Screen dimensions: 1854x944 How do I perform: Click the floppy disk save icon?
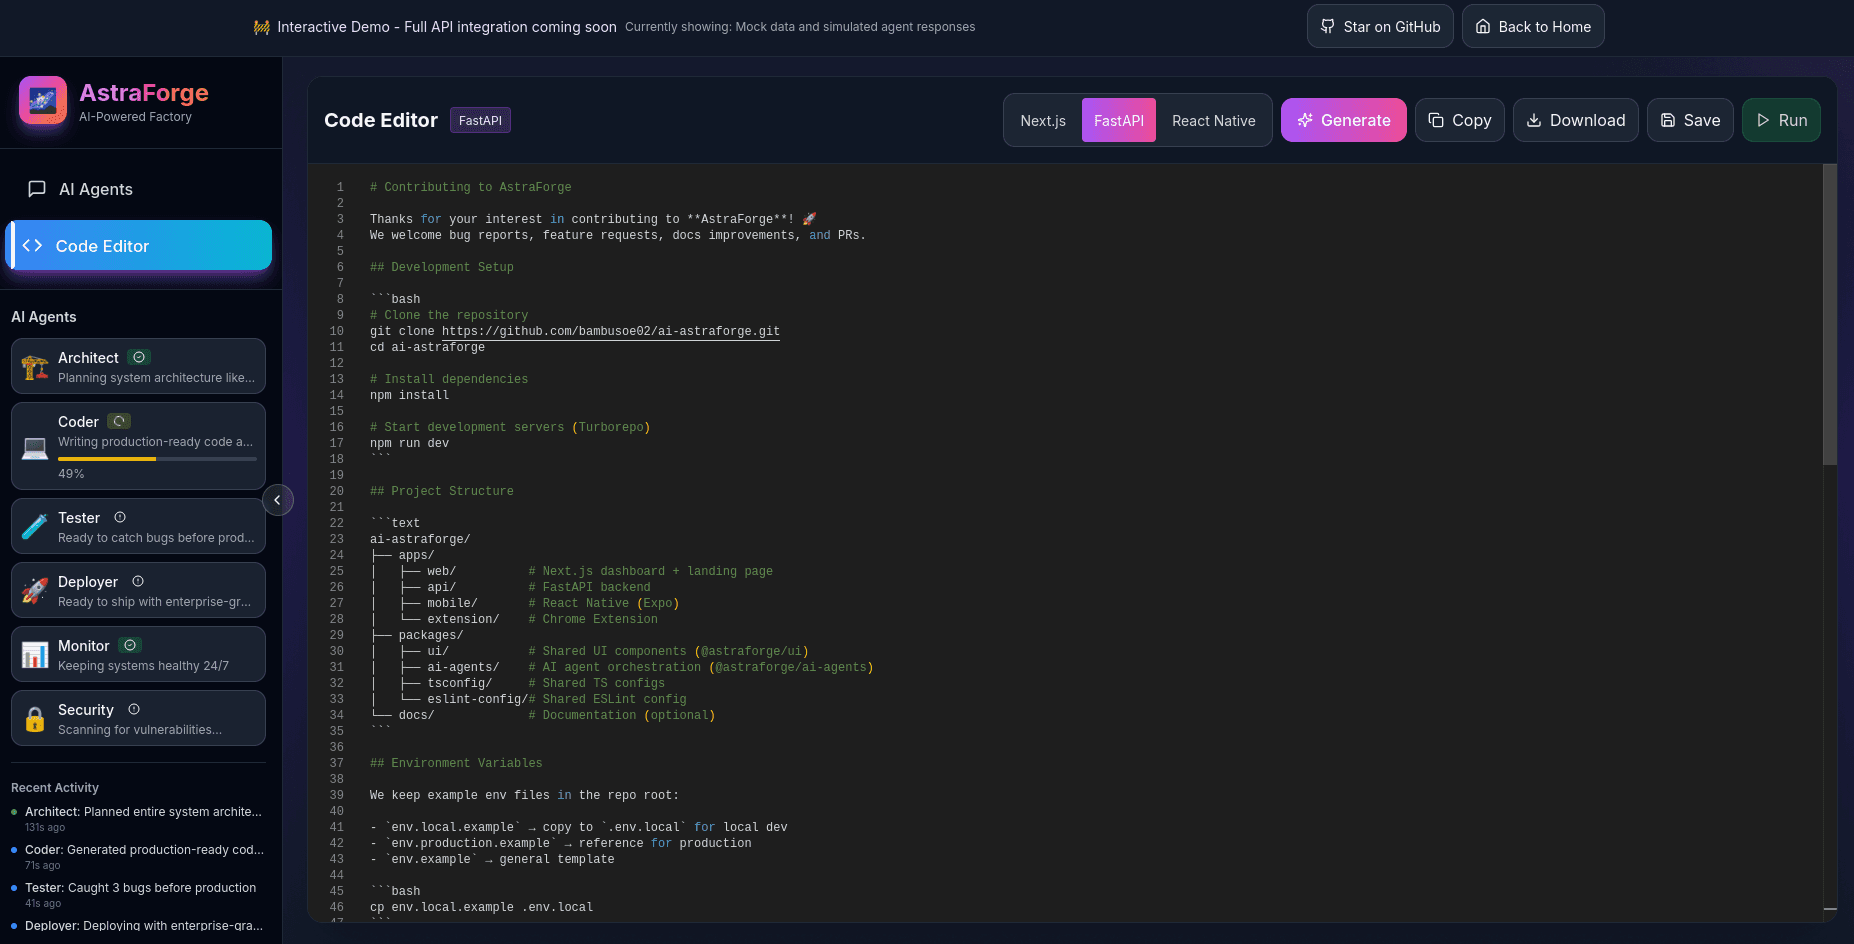(1668, 120)
